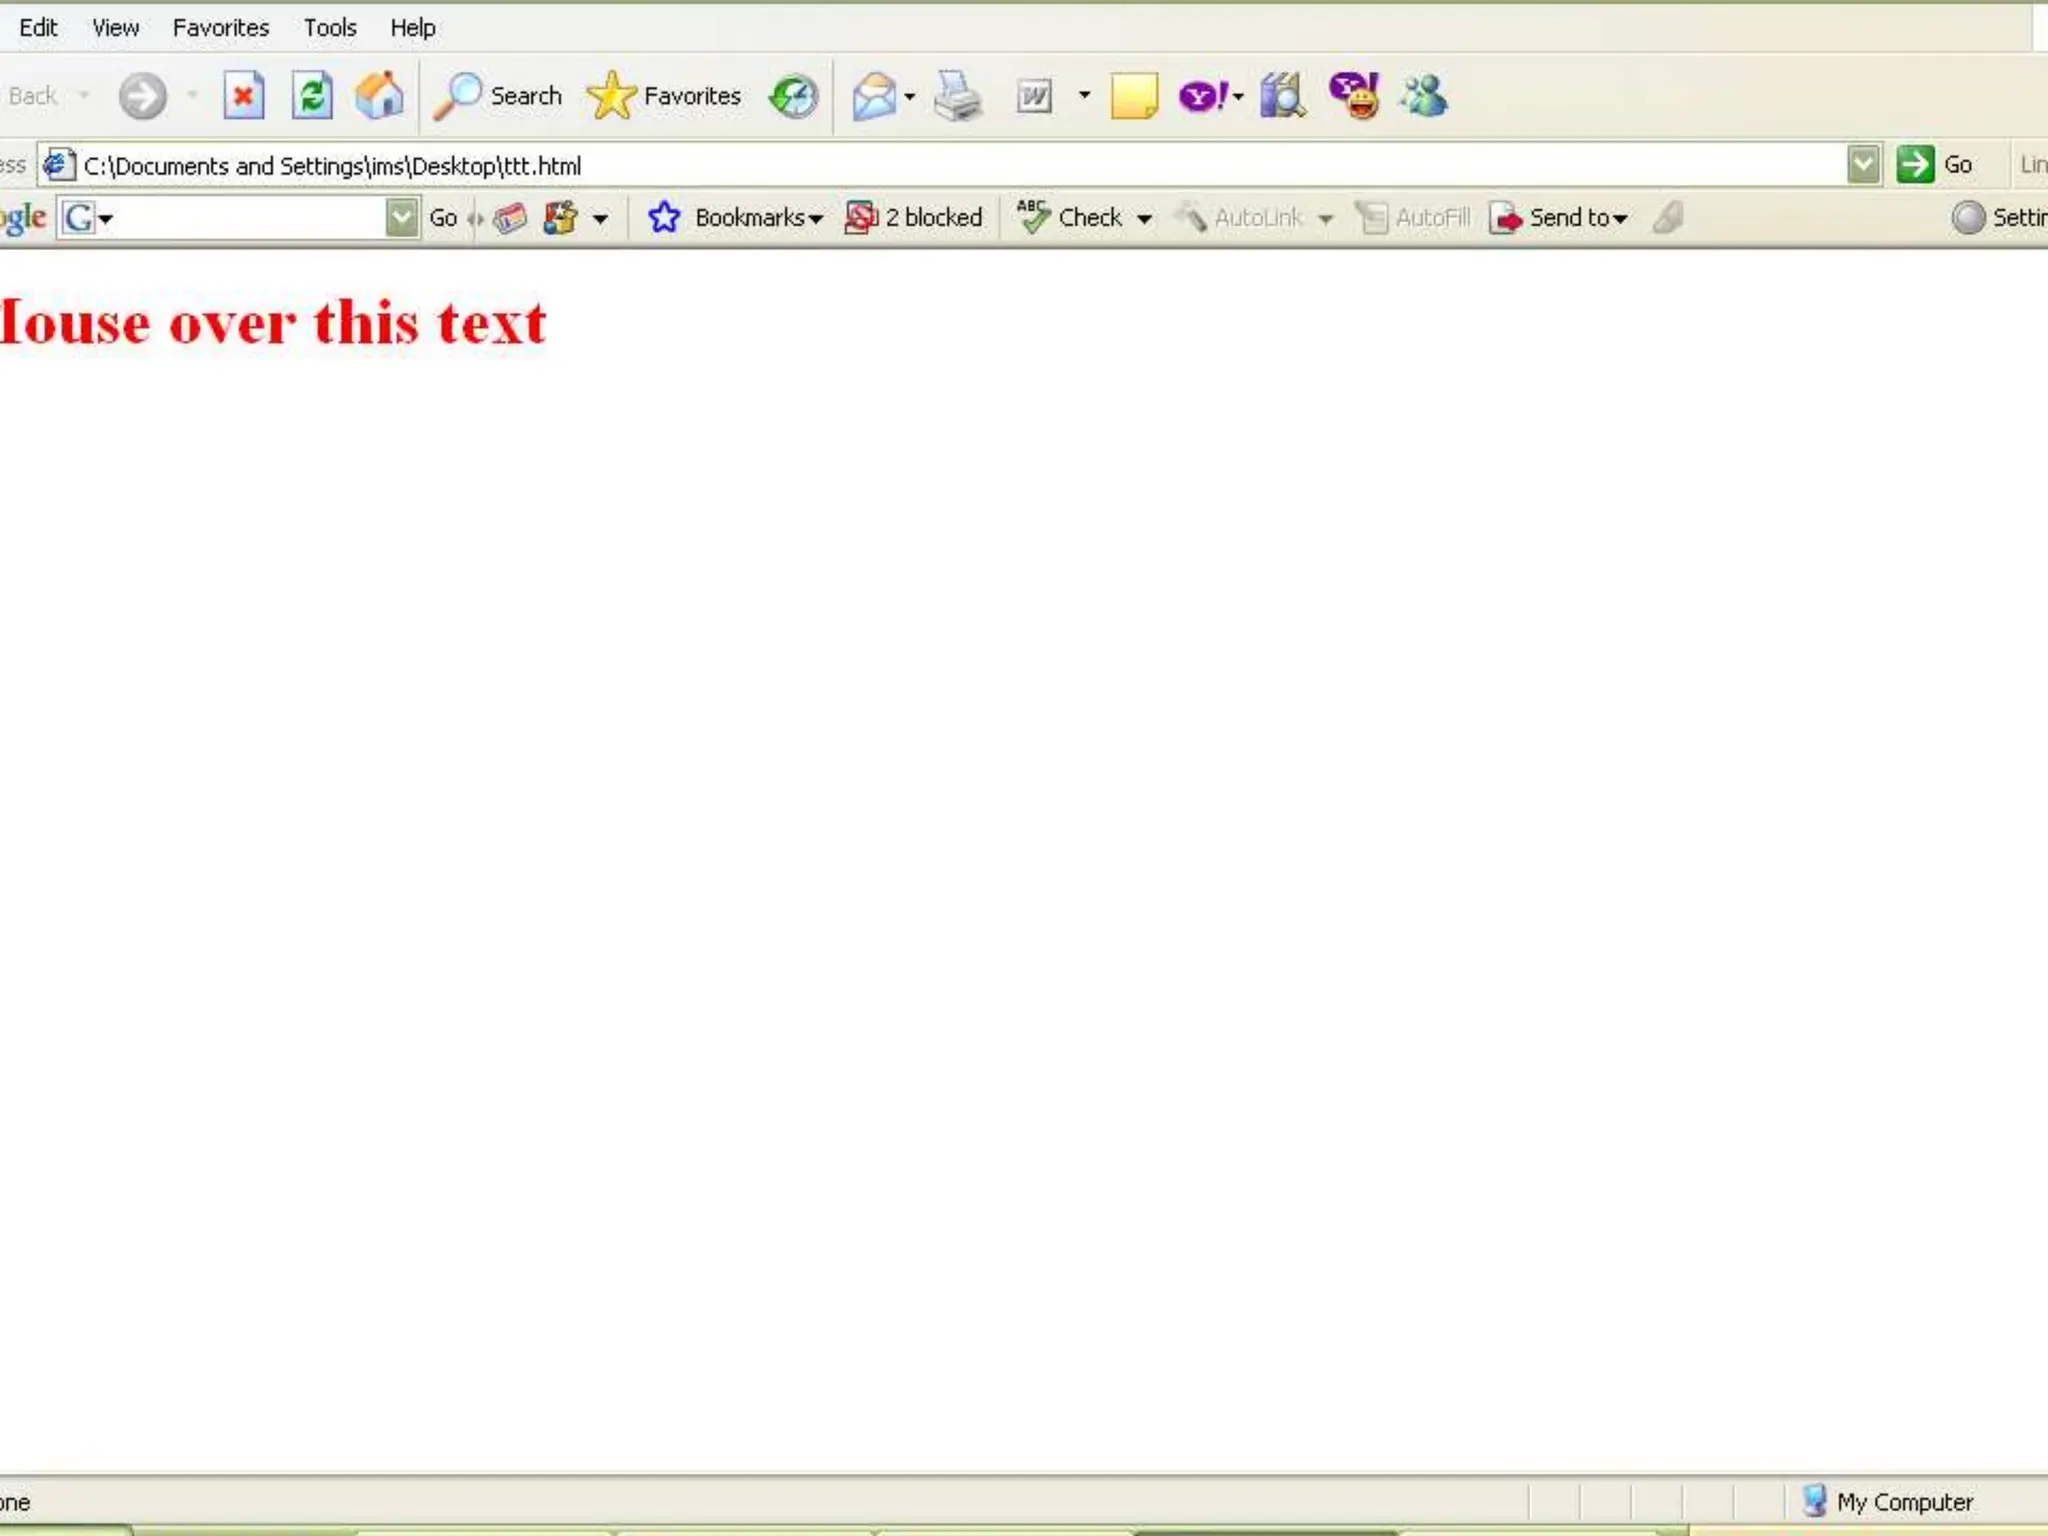The height and width of the screenshot is (1536, 2048).
Task: Open the Windows Messenger people icon
Action: pyautogui.click(x=1424, y=97)
